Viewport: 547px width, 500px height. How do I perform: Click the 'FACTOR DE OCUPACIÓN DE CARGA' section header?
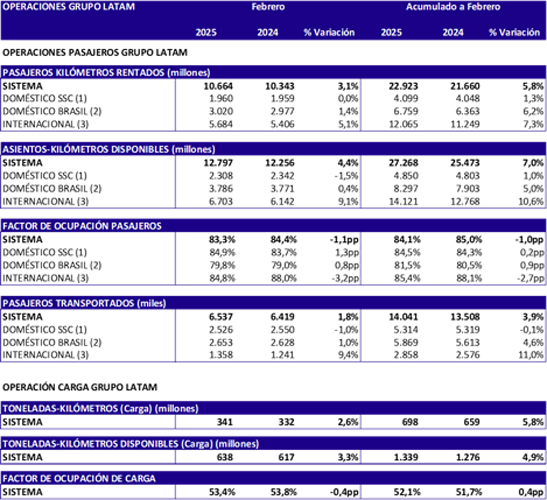click(79, 478)
